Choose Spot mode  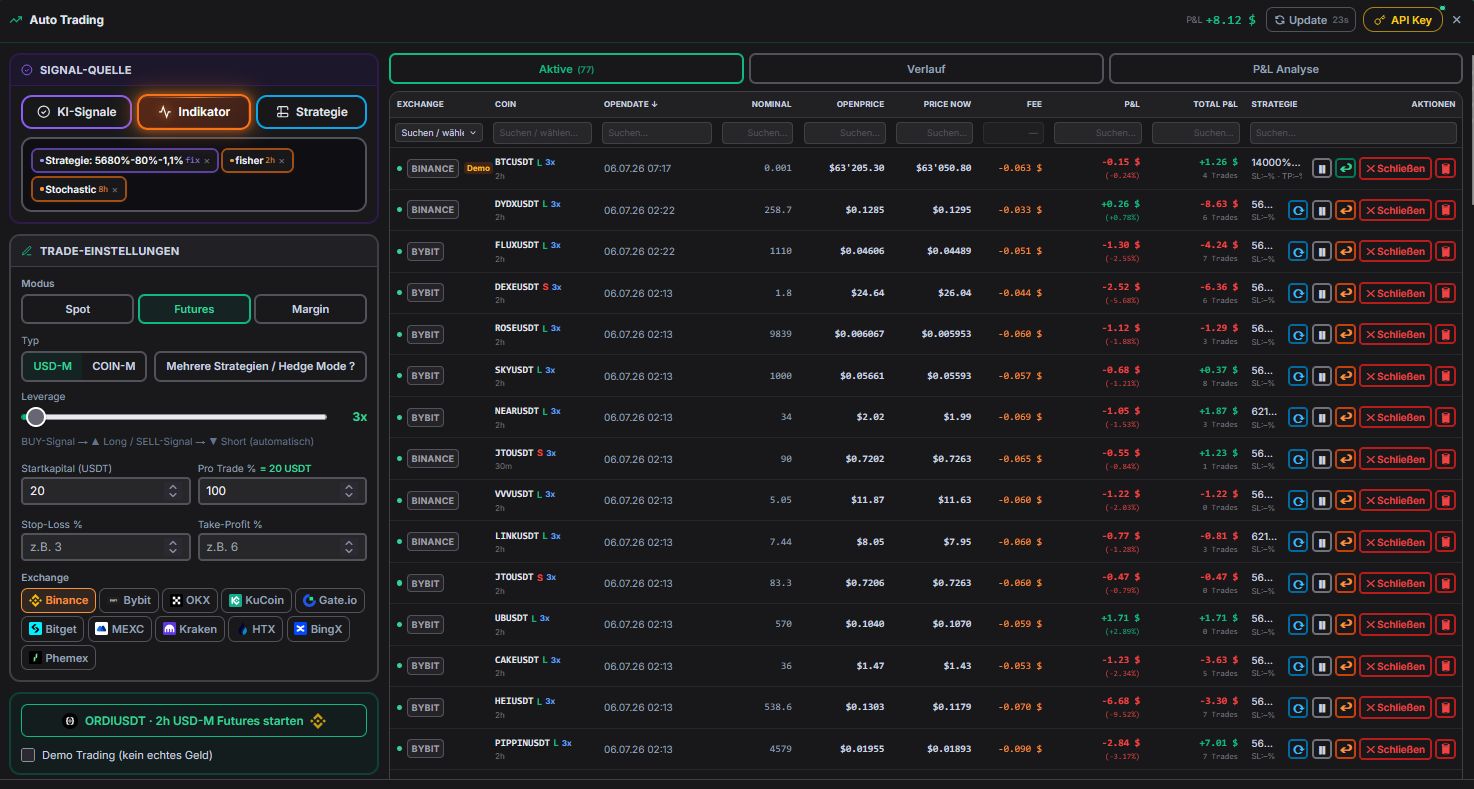pyautogui.click(x=77, y=309)
